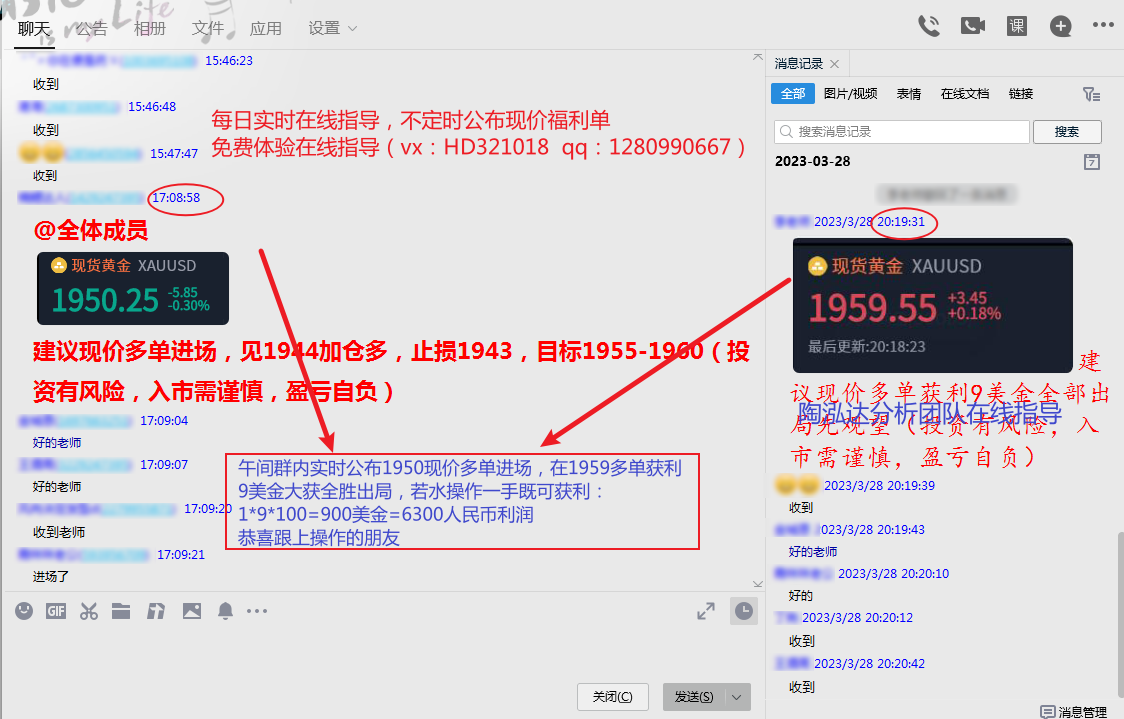The width and height of the screenshot is (1124, 719).
Task: Switch to the 聊天 tab
Action: click(x=34, y=29)
